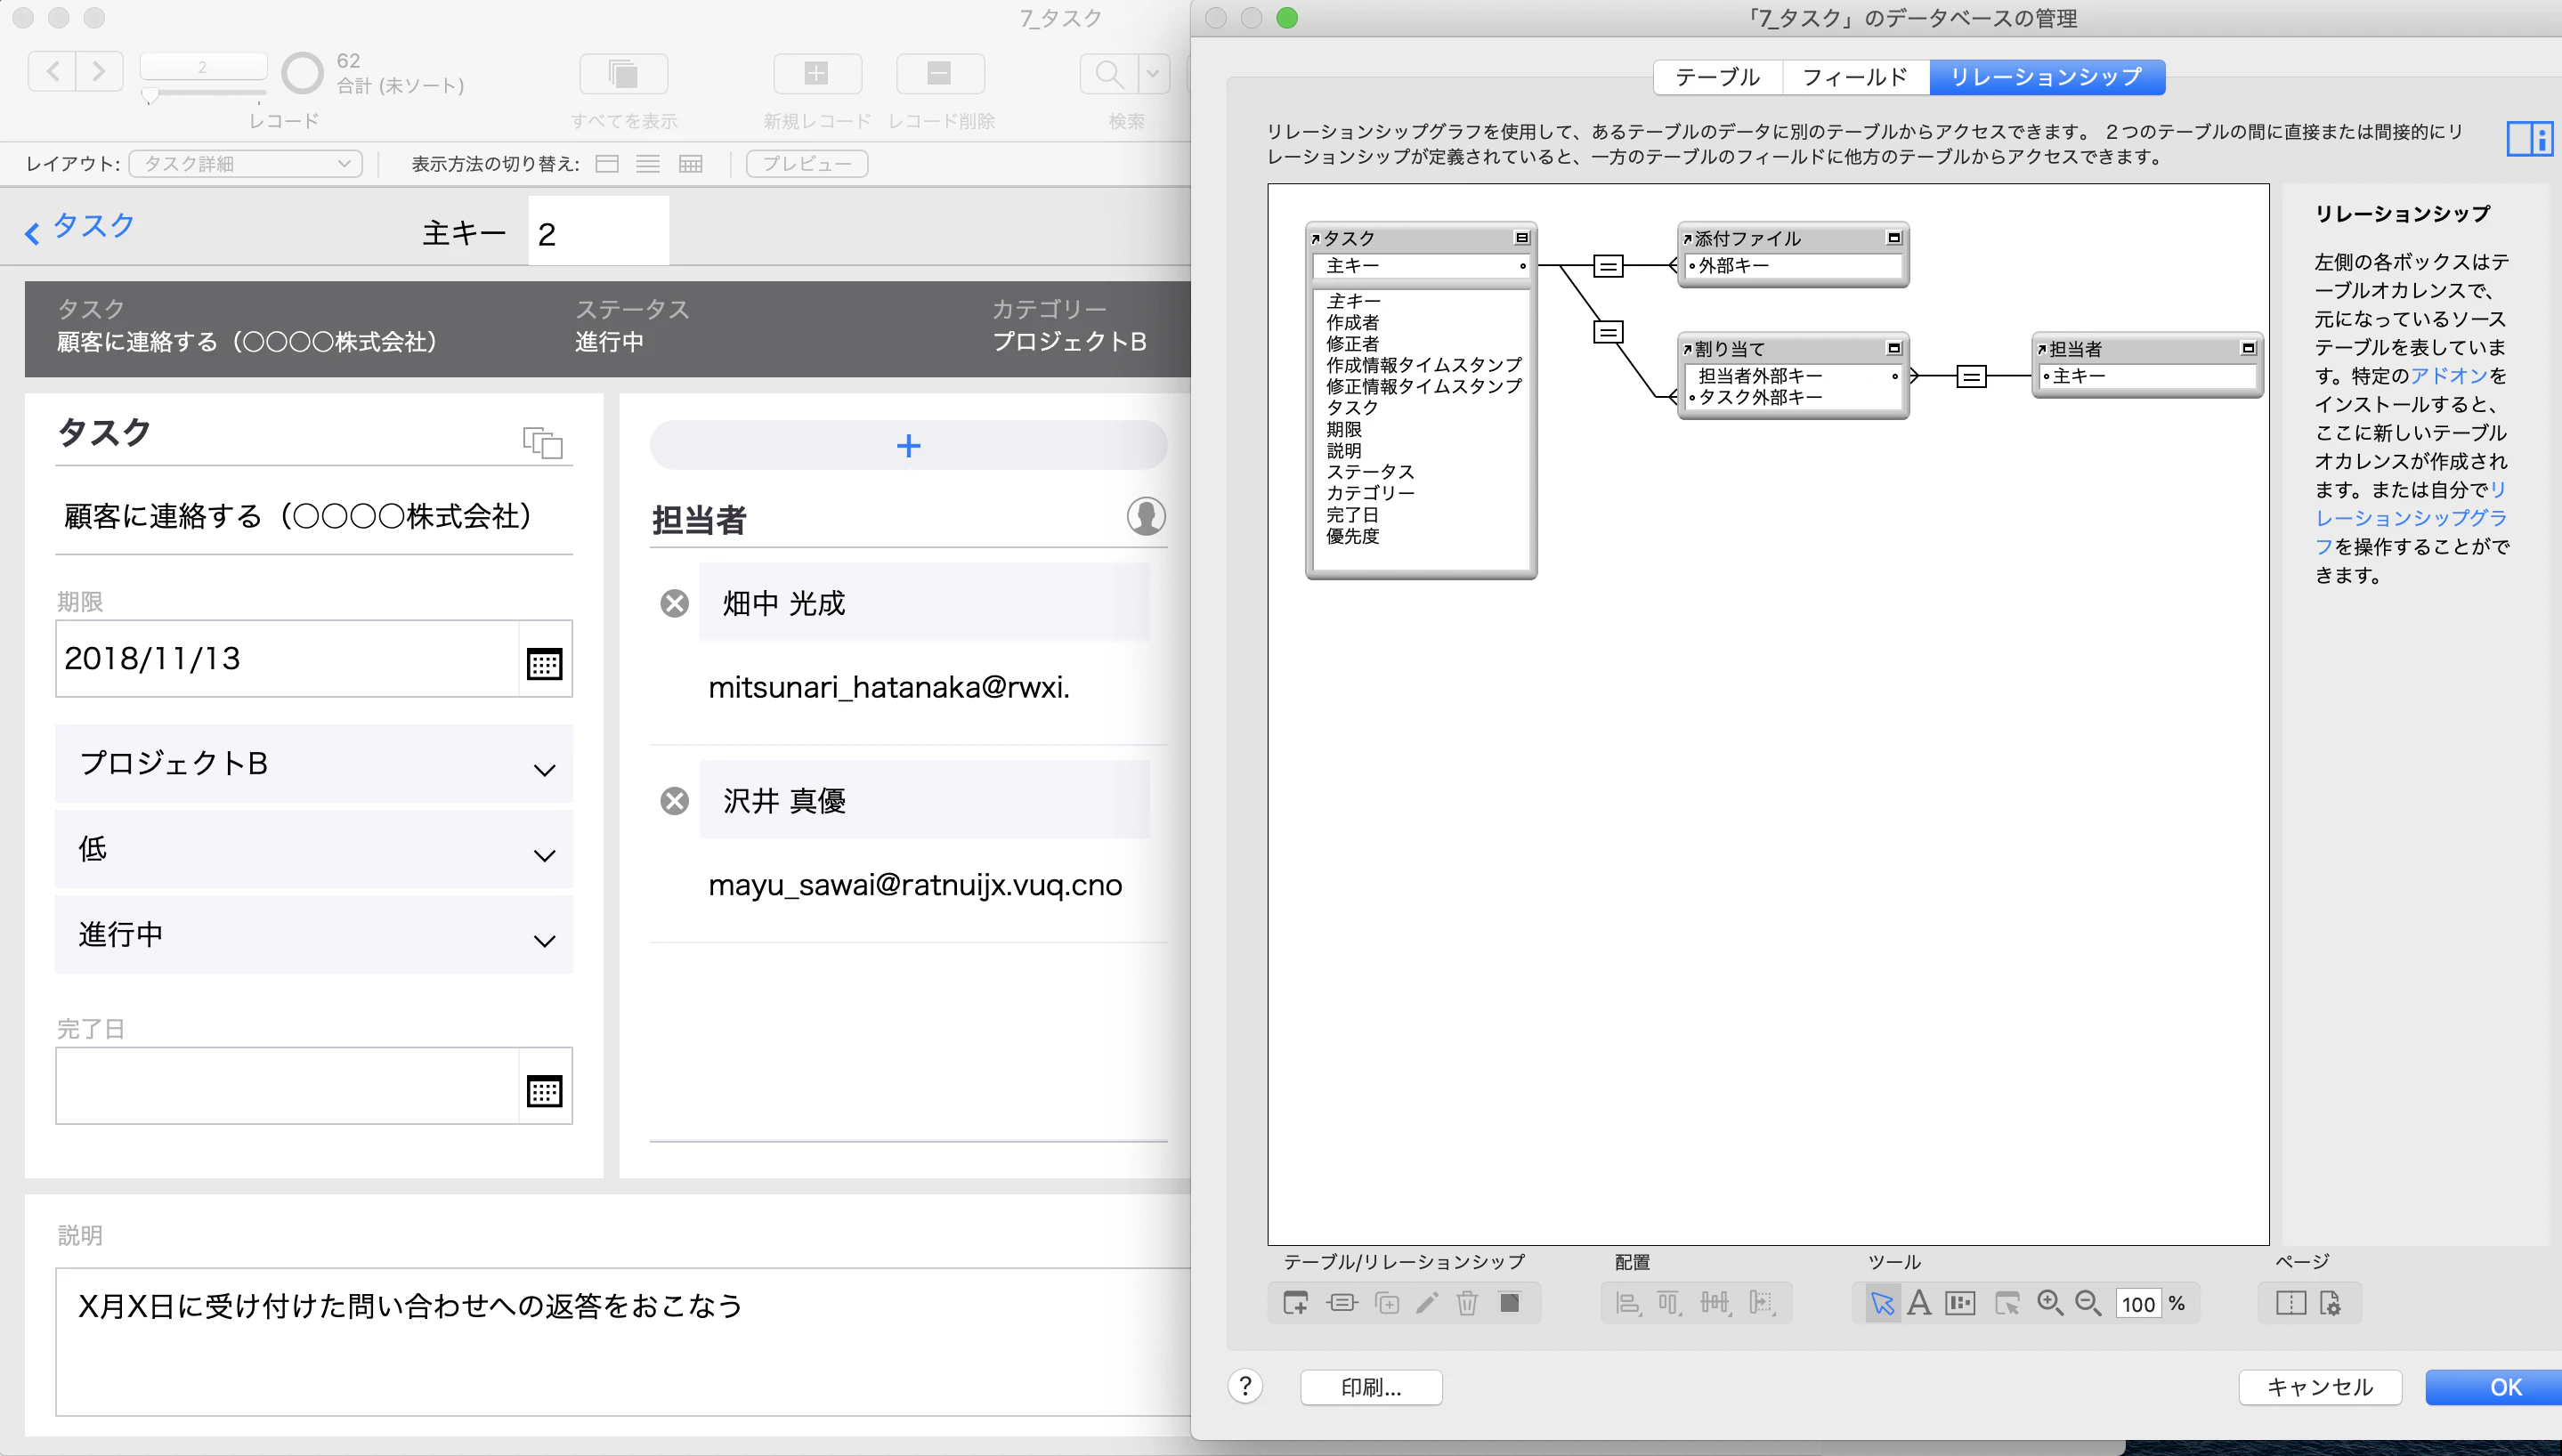The width and height of the screenshot is (2562, 1456).
Task: Switch to list view
Action: click(x=648, y=164)
